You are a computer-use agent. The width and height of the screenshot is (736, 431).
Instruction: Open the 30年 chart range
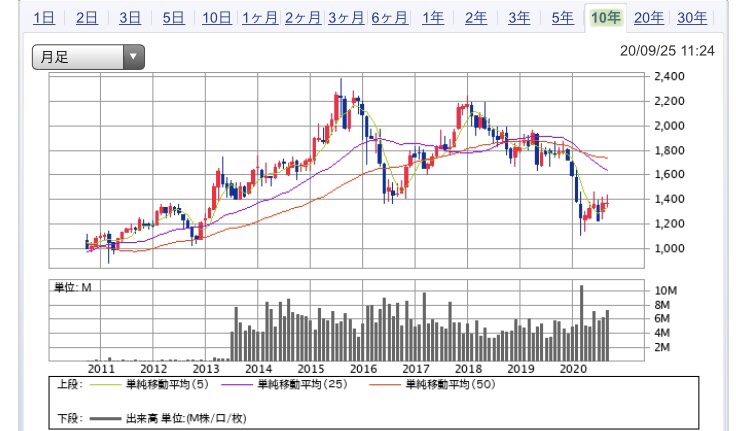coord(692,18)
